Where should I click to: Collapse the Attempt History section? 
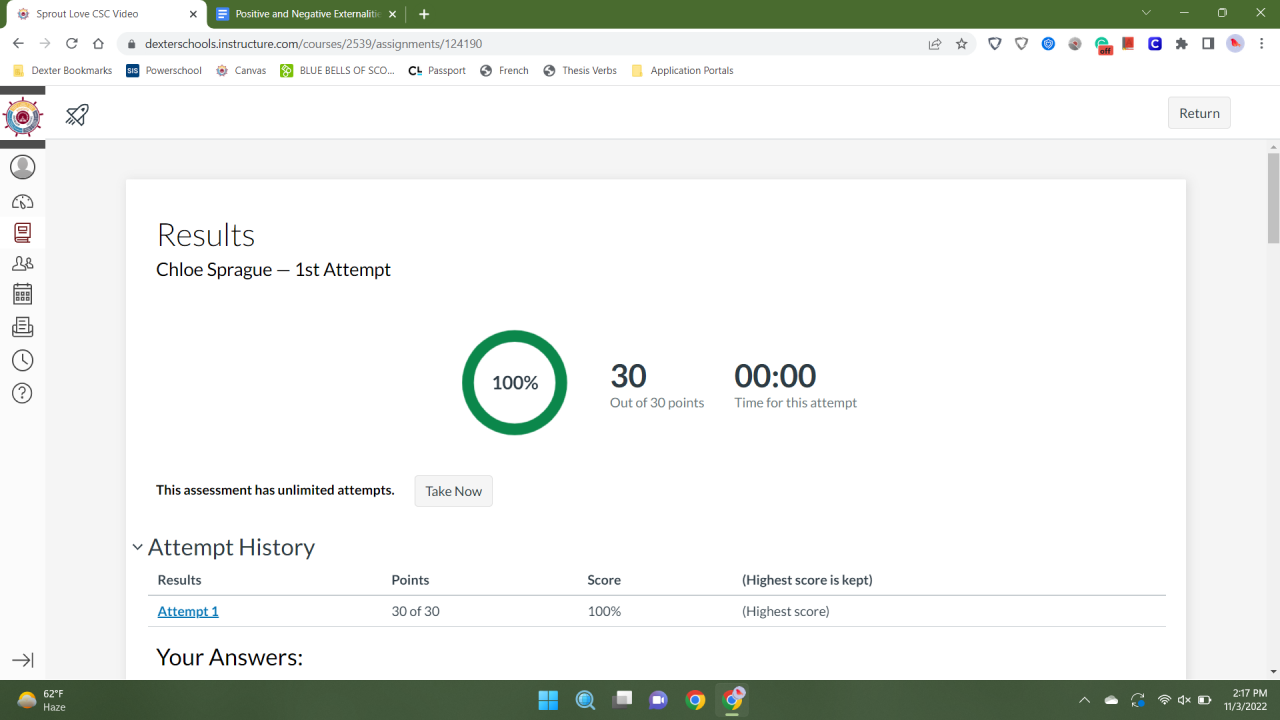[x=137, y=547]
